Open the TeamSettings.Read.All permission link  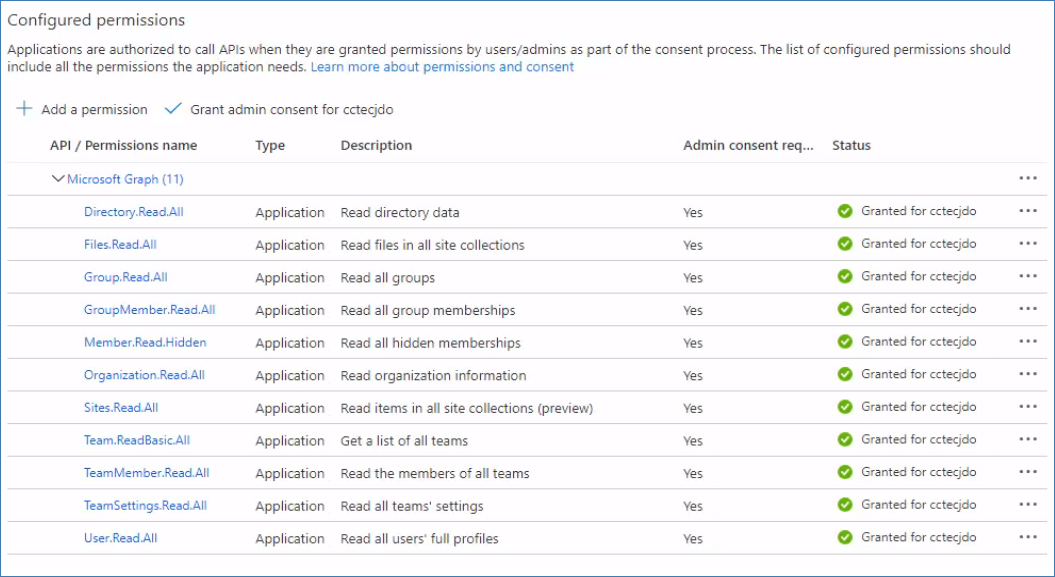point(145,505)
